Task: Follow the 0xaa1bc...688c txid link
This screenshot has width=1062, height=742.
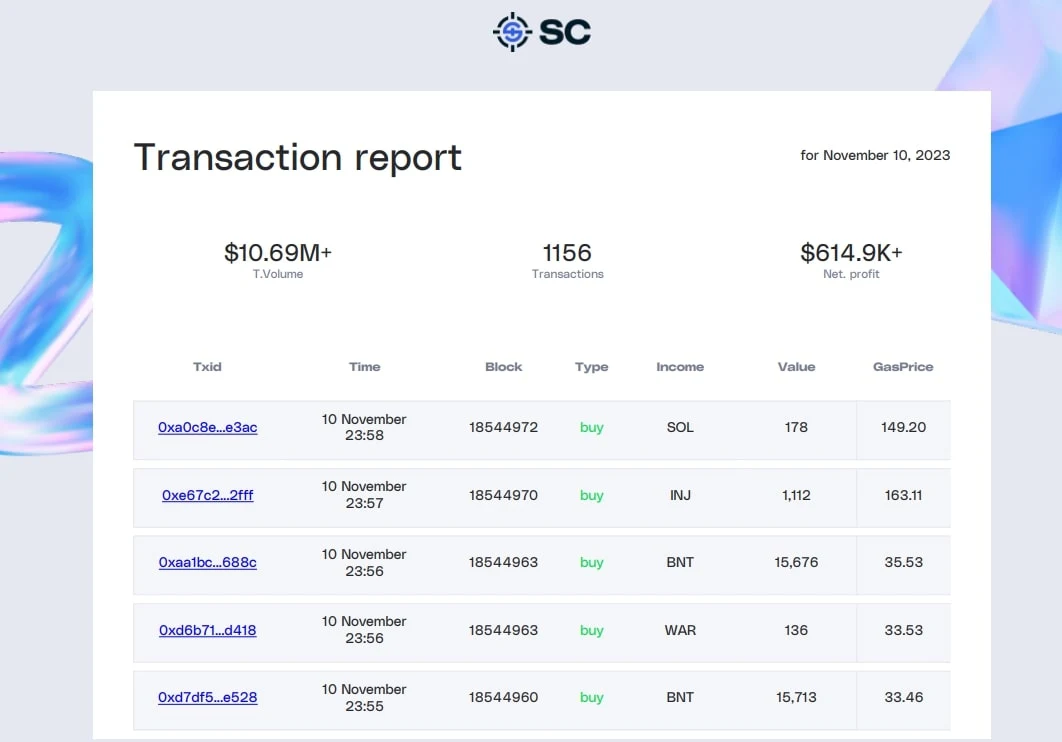Action: [x=207, y=562]
